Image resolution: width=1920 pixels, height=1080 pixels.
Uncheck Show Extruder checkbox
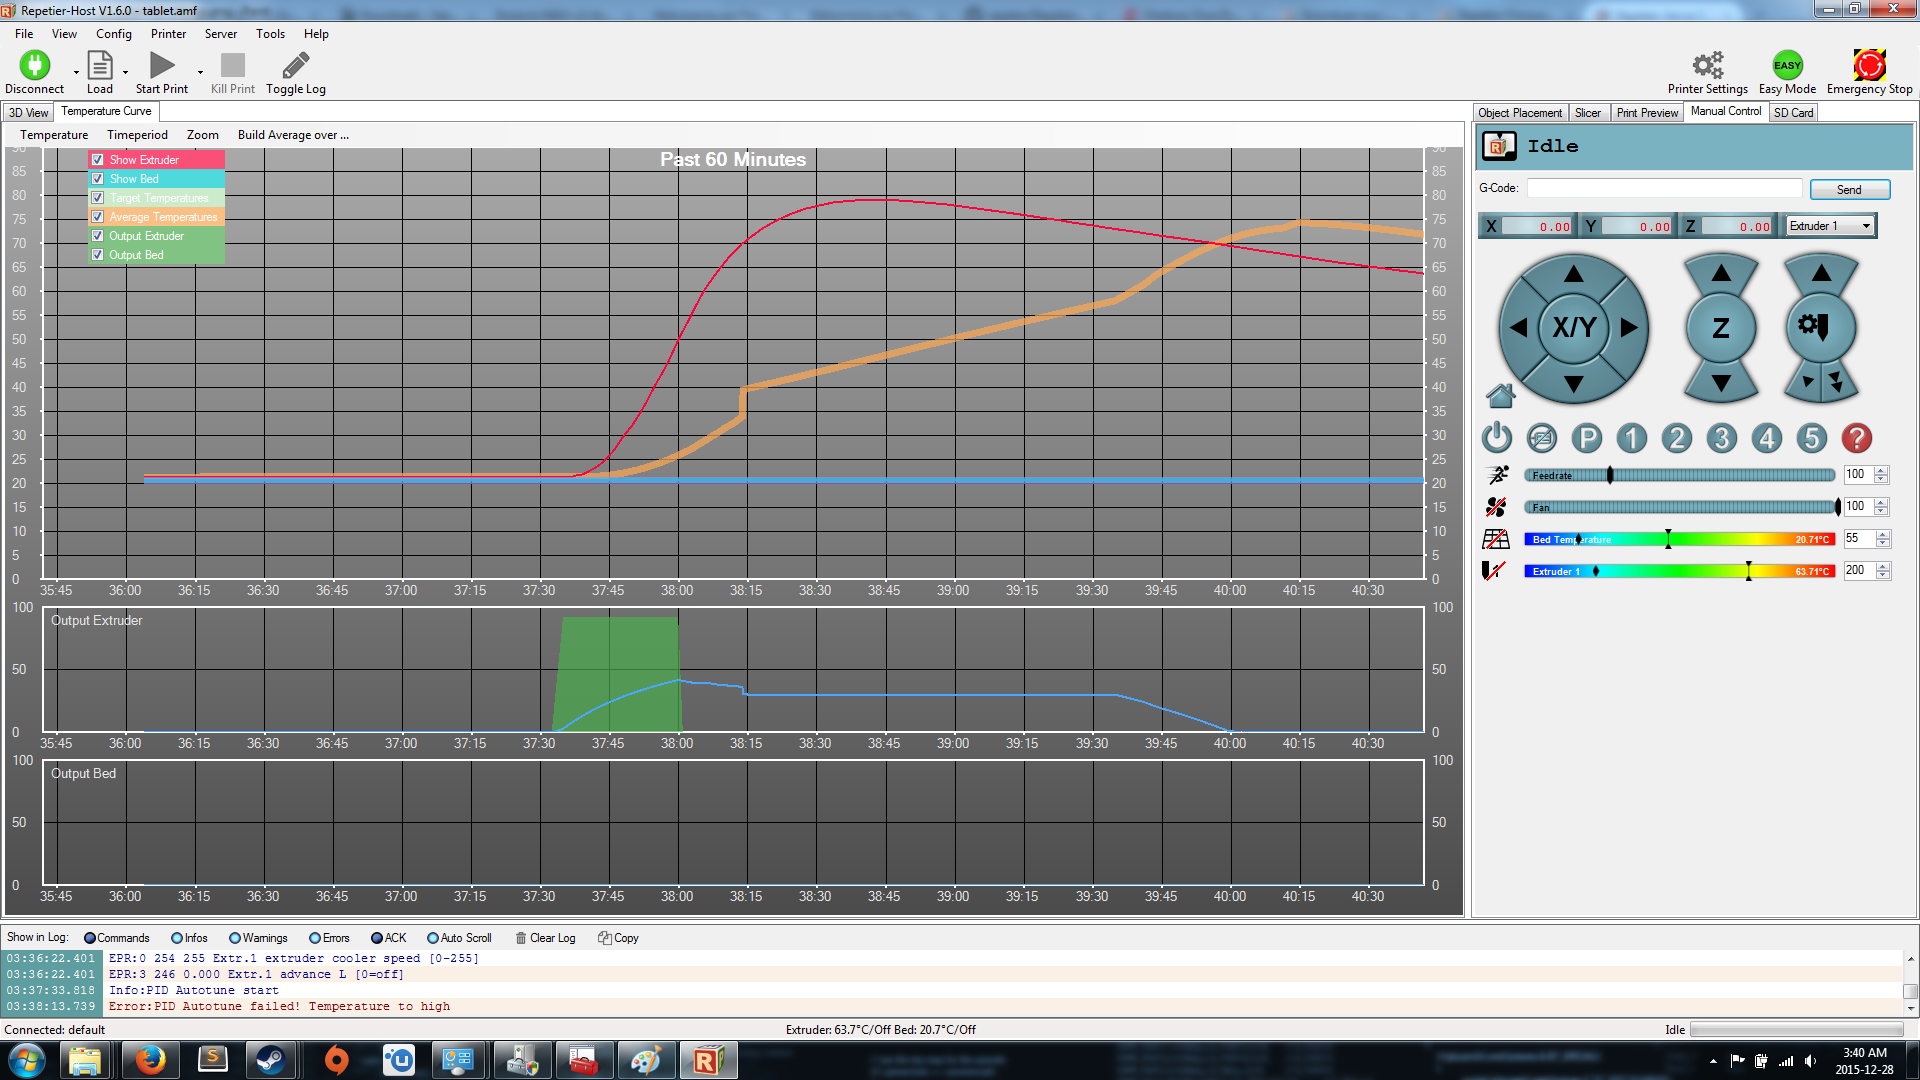(98, 160)
